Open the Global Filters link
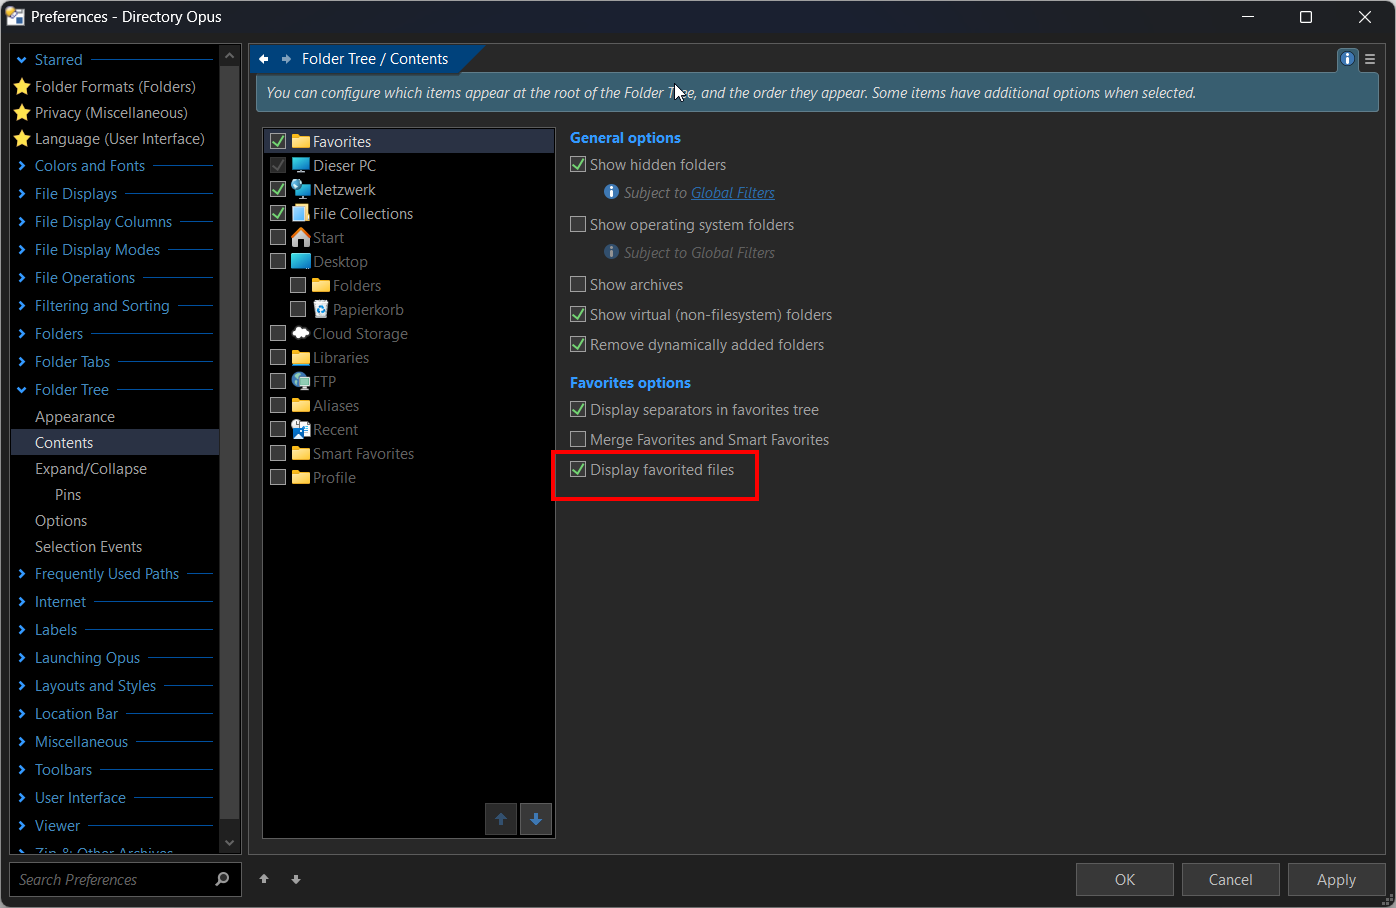The image size is (1396, 908). tap(733, 193)
